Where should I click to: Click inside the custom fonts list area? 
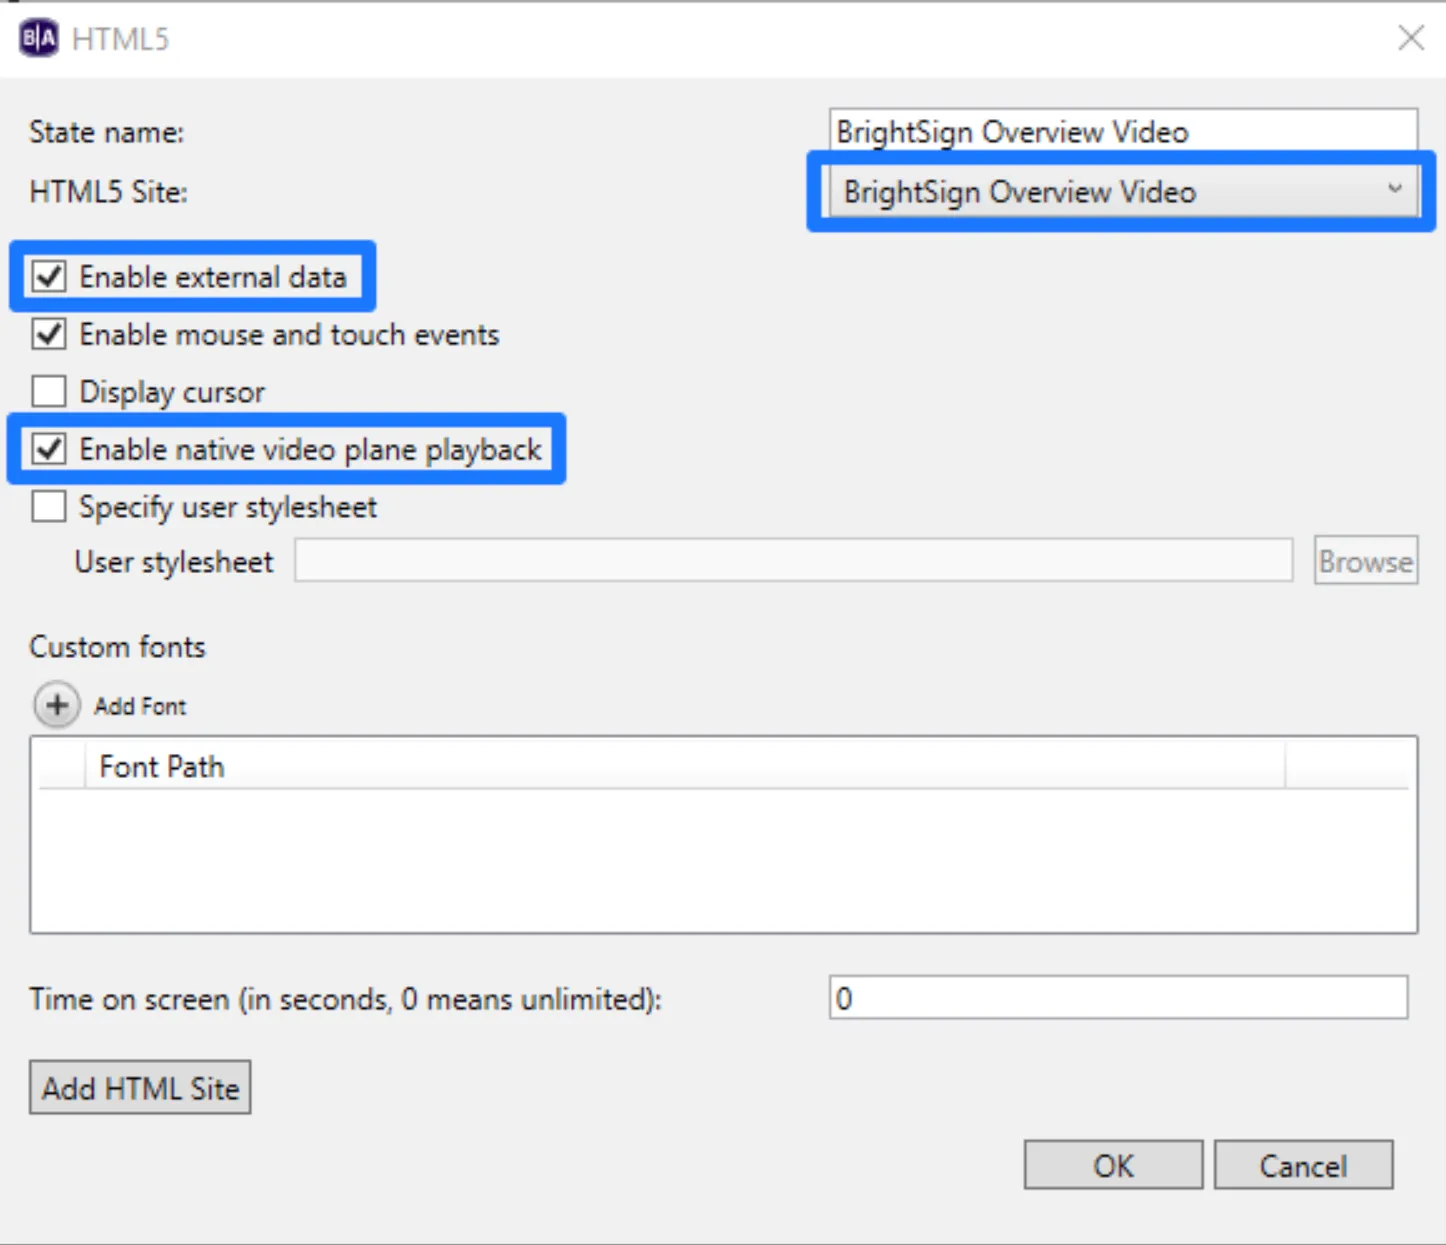point(724,860)
